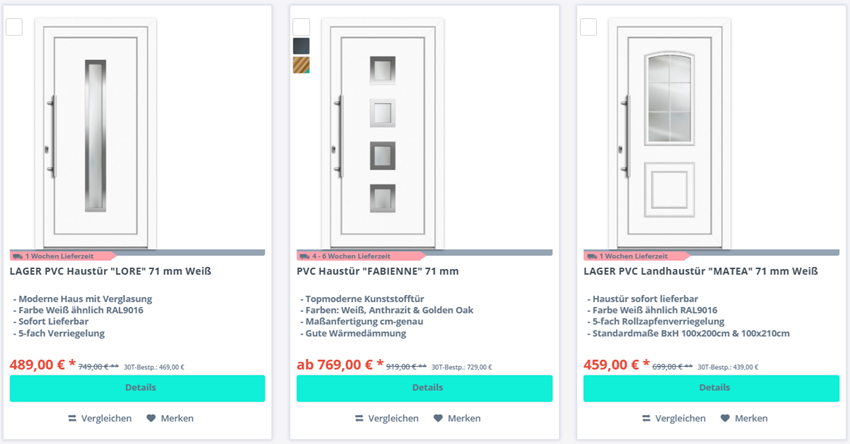Click compare icon under MATEA door
850x444 pixels.
tap(647, 418)
